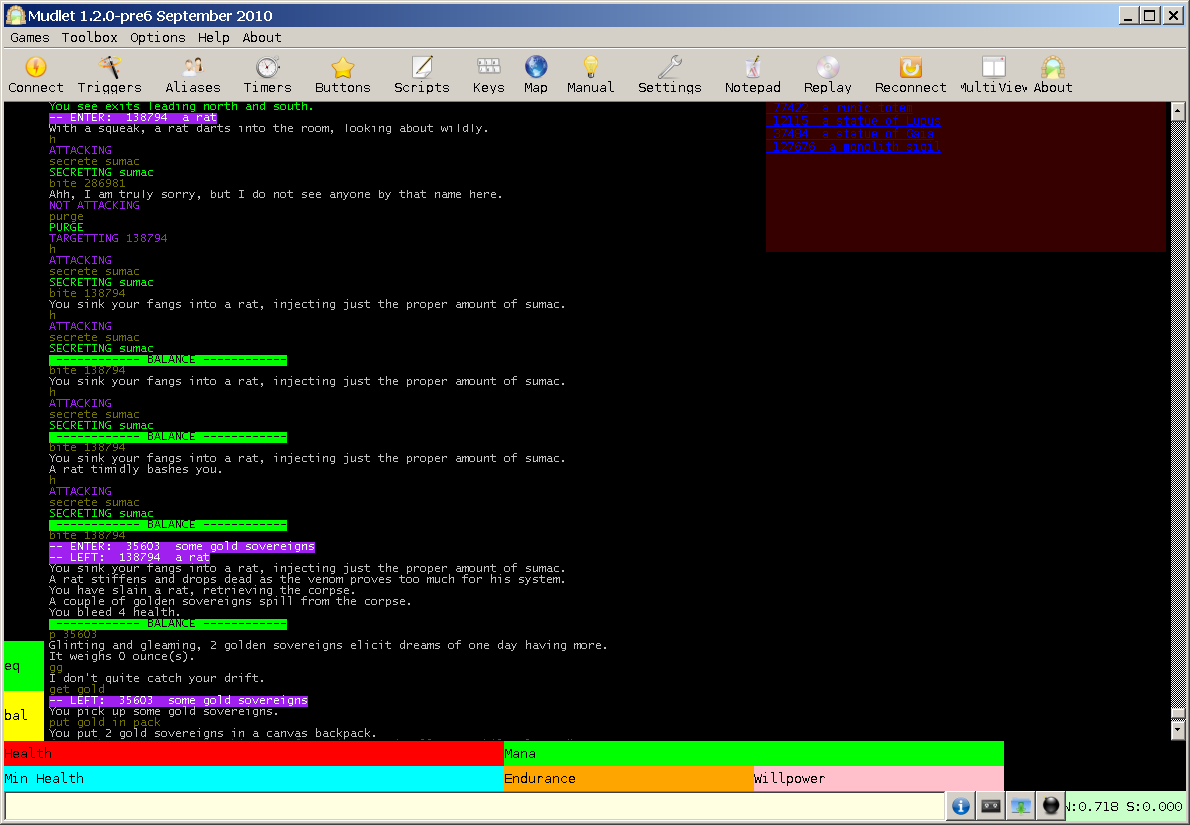Open Settings wrench icon
The width and height of the screenshot is (1190, 825).
click(x=669, y=75)
